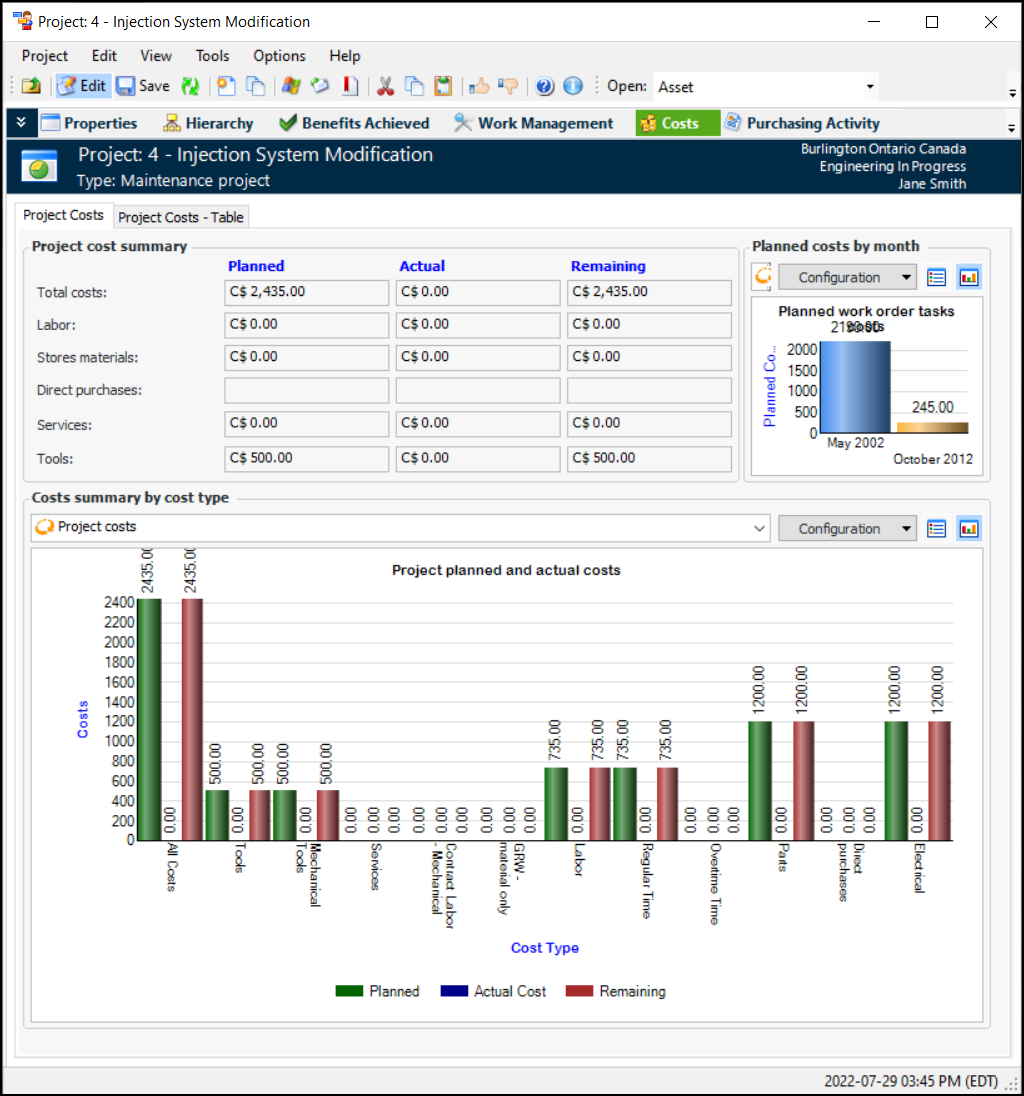The width and height of the screenshot is (1024, 1096).
Task: Click the empty Planned Direct purchases field
Action: (306, 391)
